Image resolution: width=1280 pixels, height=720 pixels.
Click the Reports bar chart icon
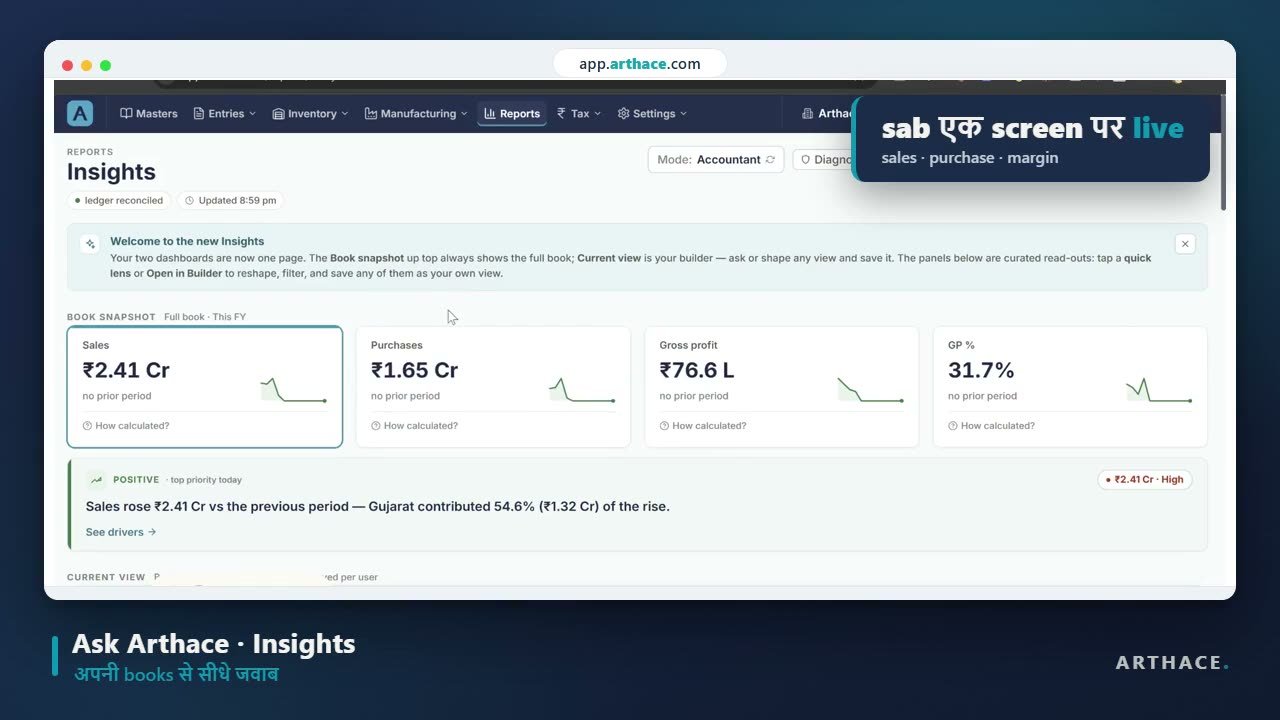coord(490,114)
